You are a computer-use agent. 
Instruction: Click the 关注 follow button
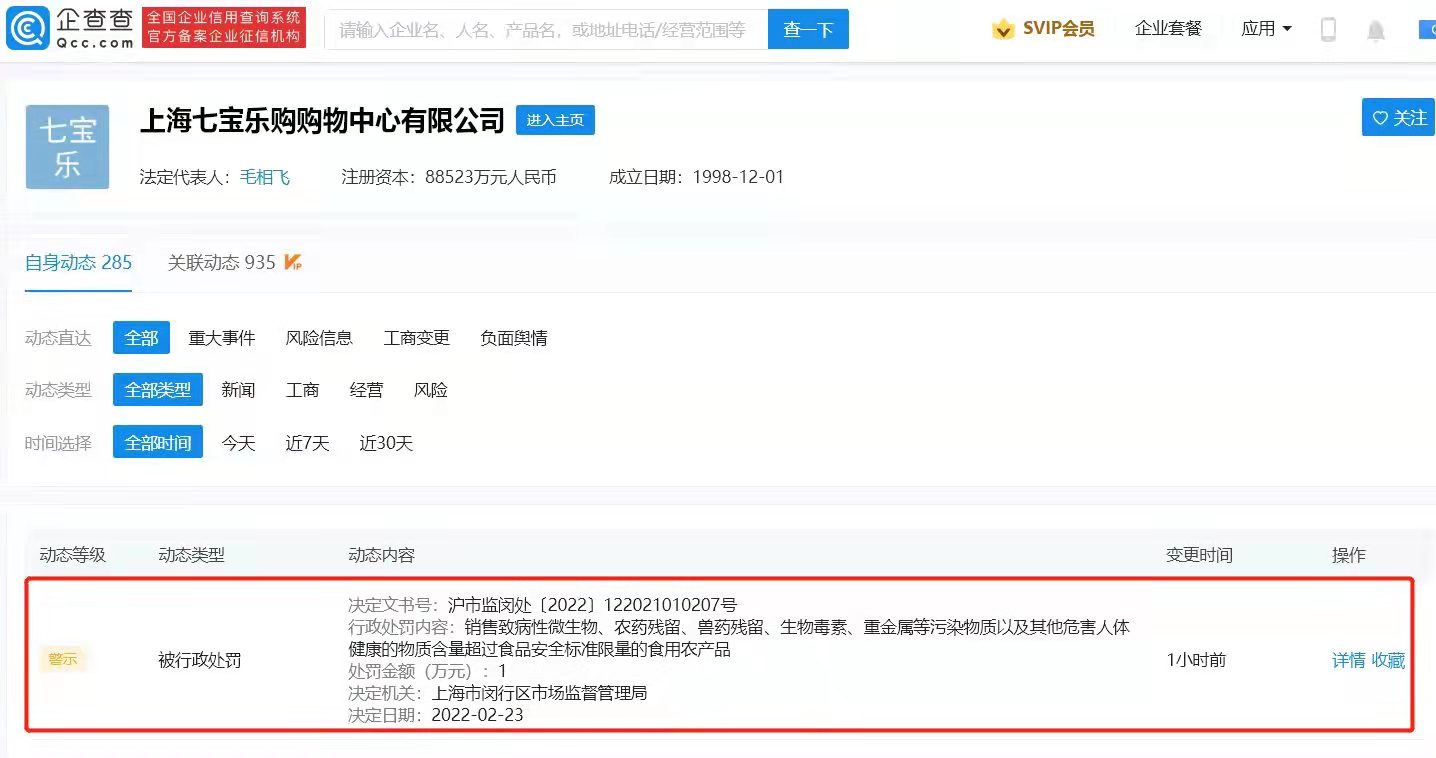[x=1399, y=118]
